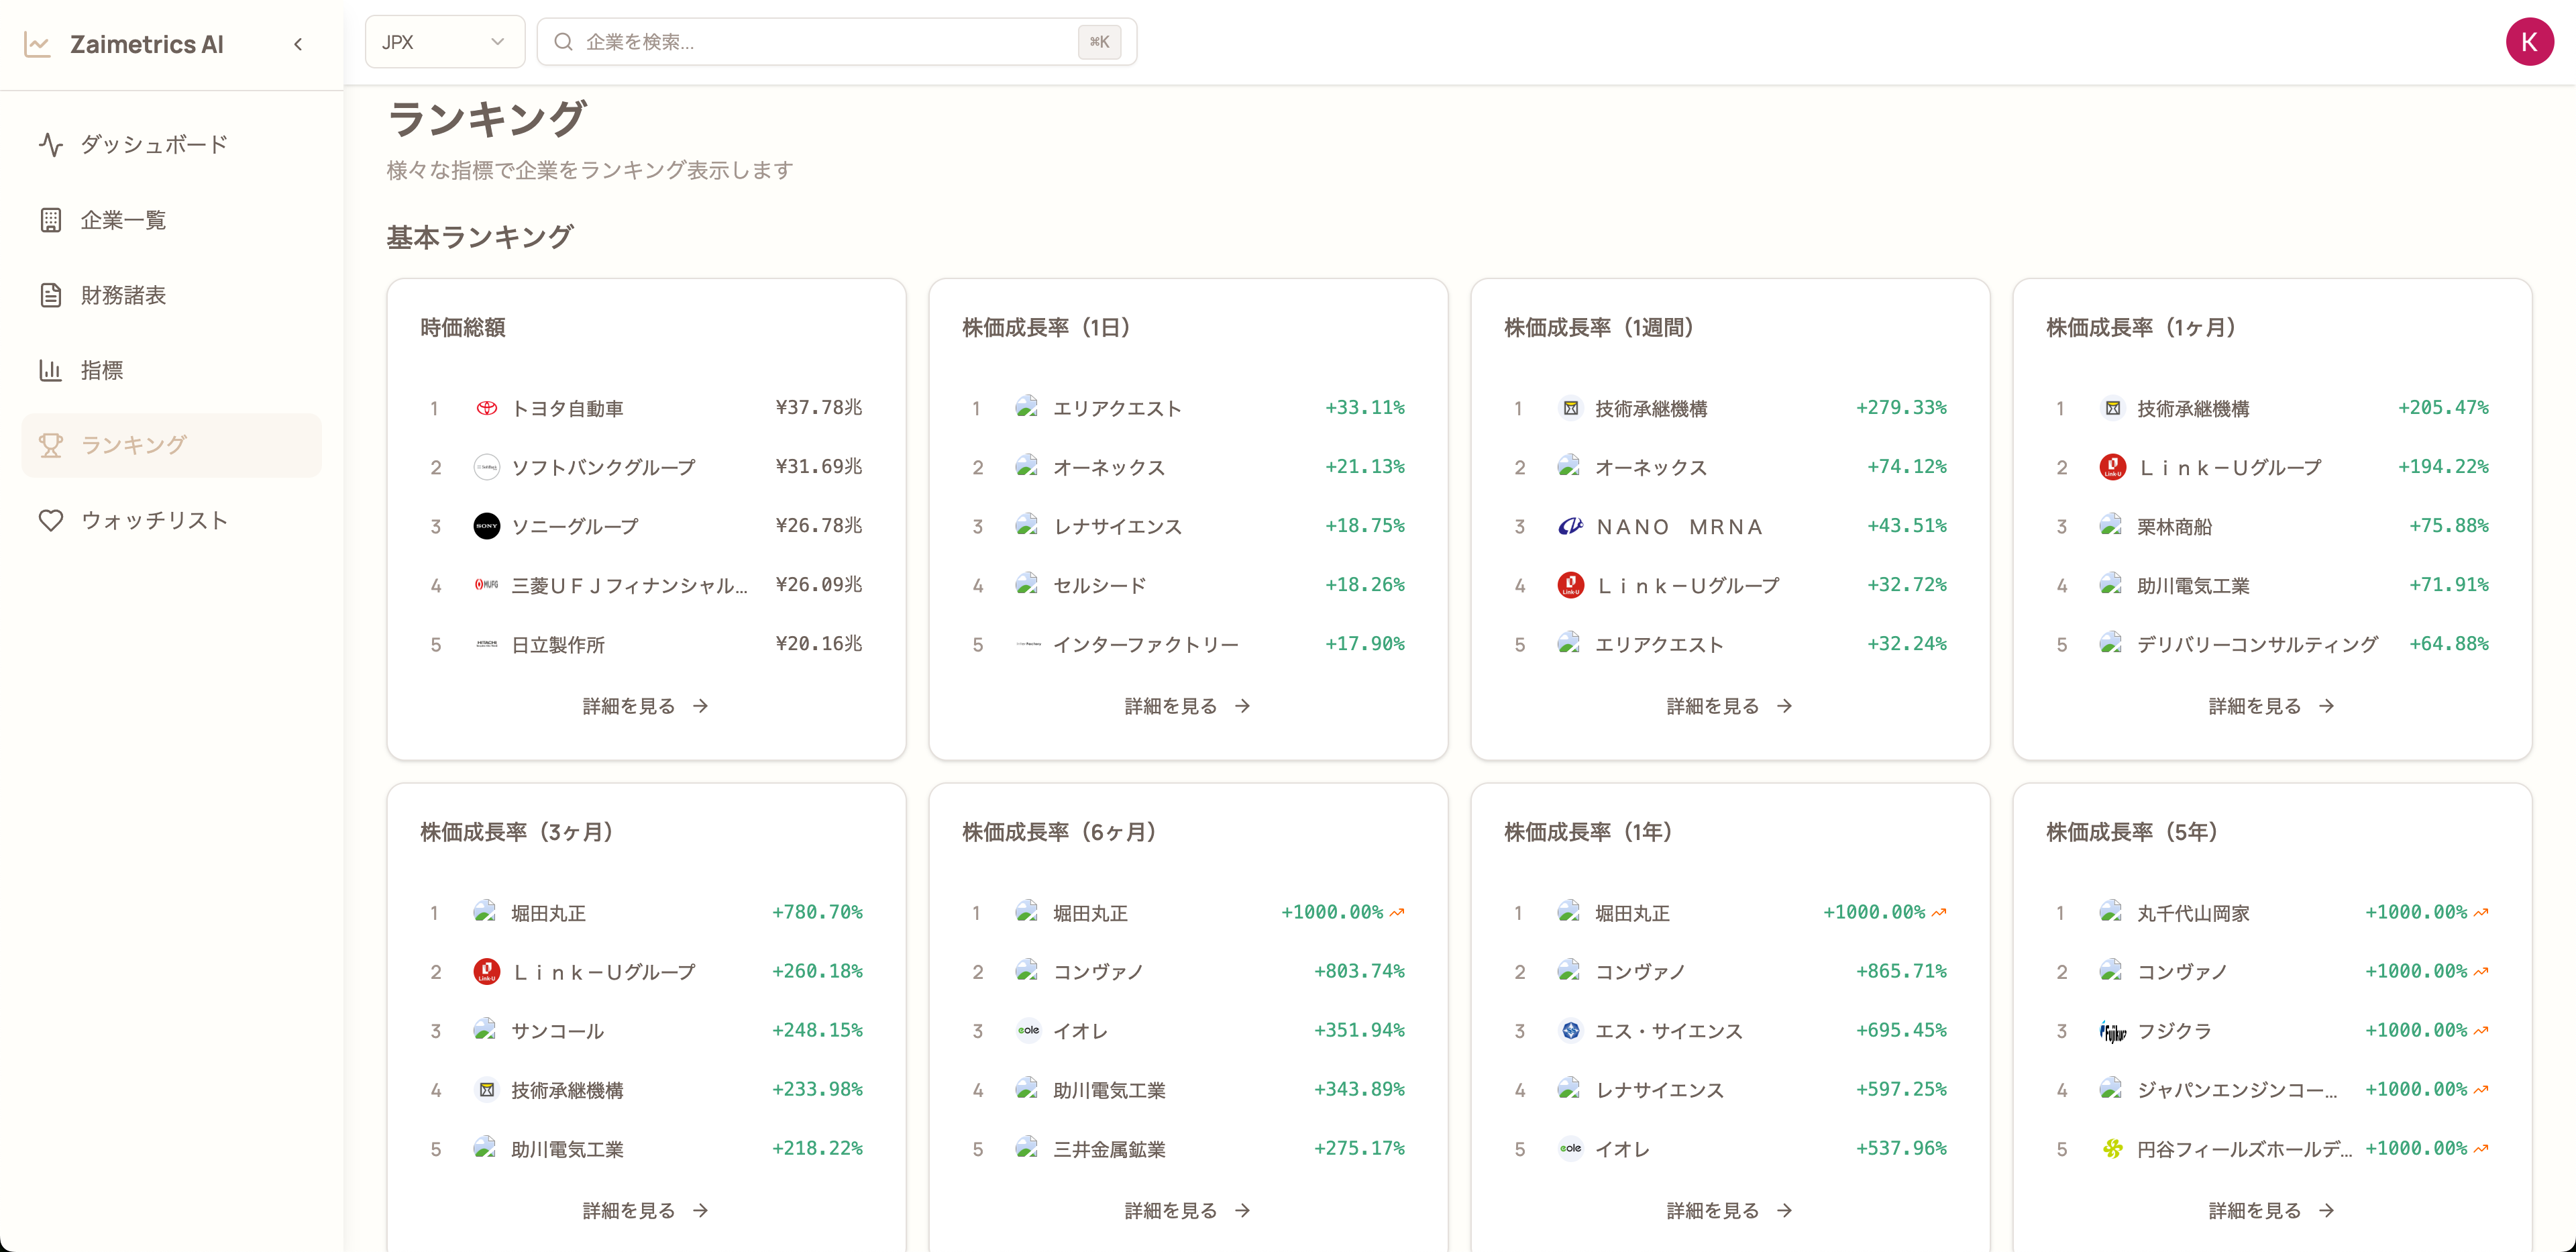Click the ダッシュボード activity icon
Image resolution: width=2576 pixels, height=1252 pixels.
[51, 145]
